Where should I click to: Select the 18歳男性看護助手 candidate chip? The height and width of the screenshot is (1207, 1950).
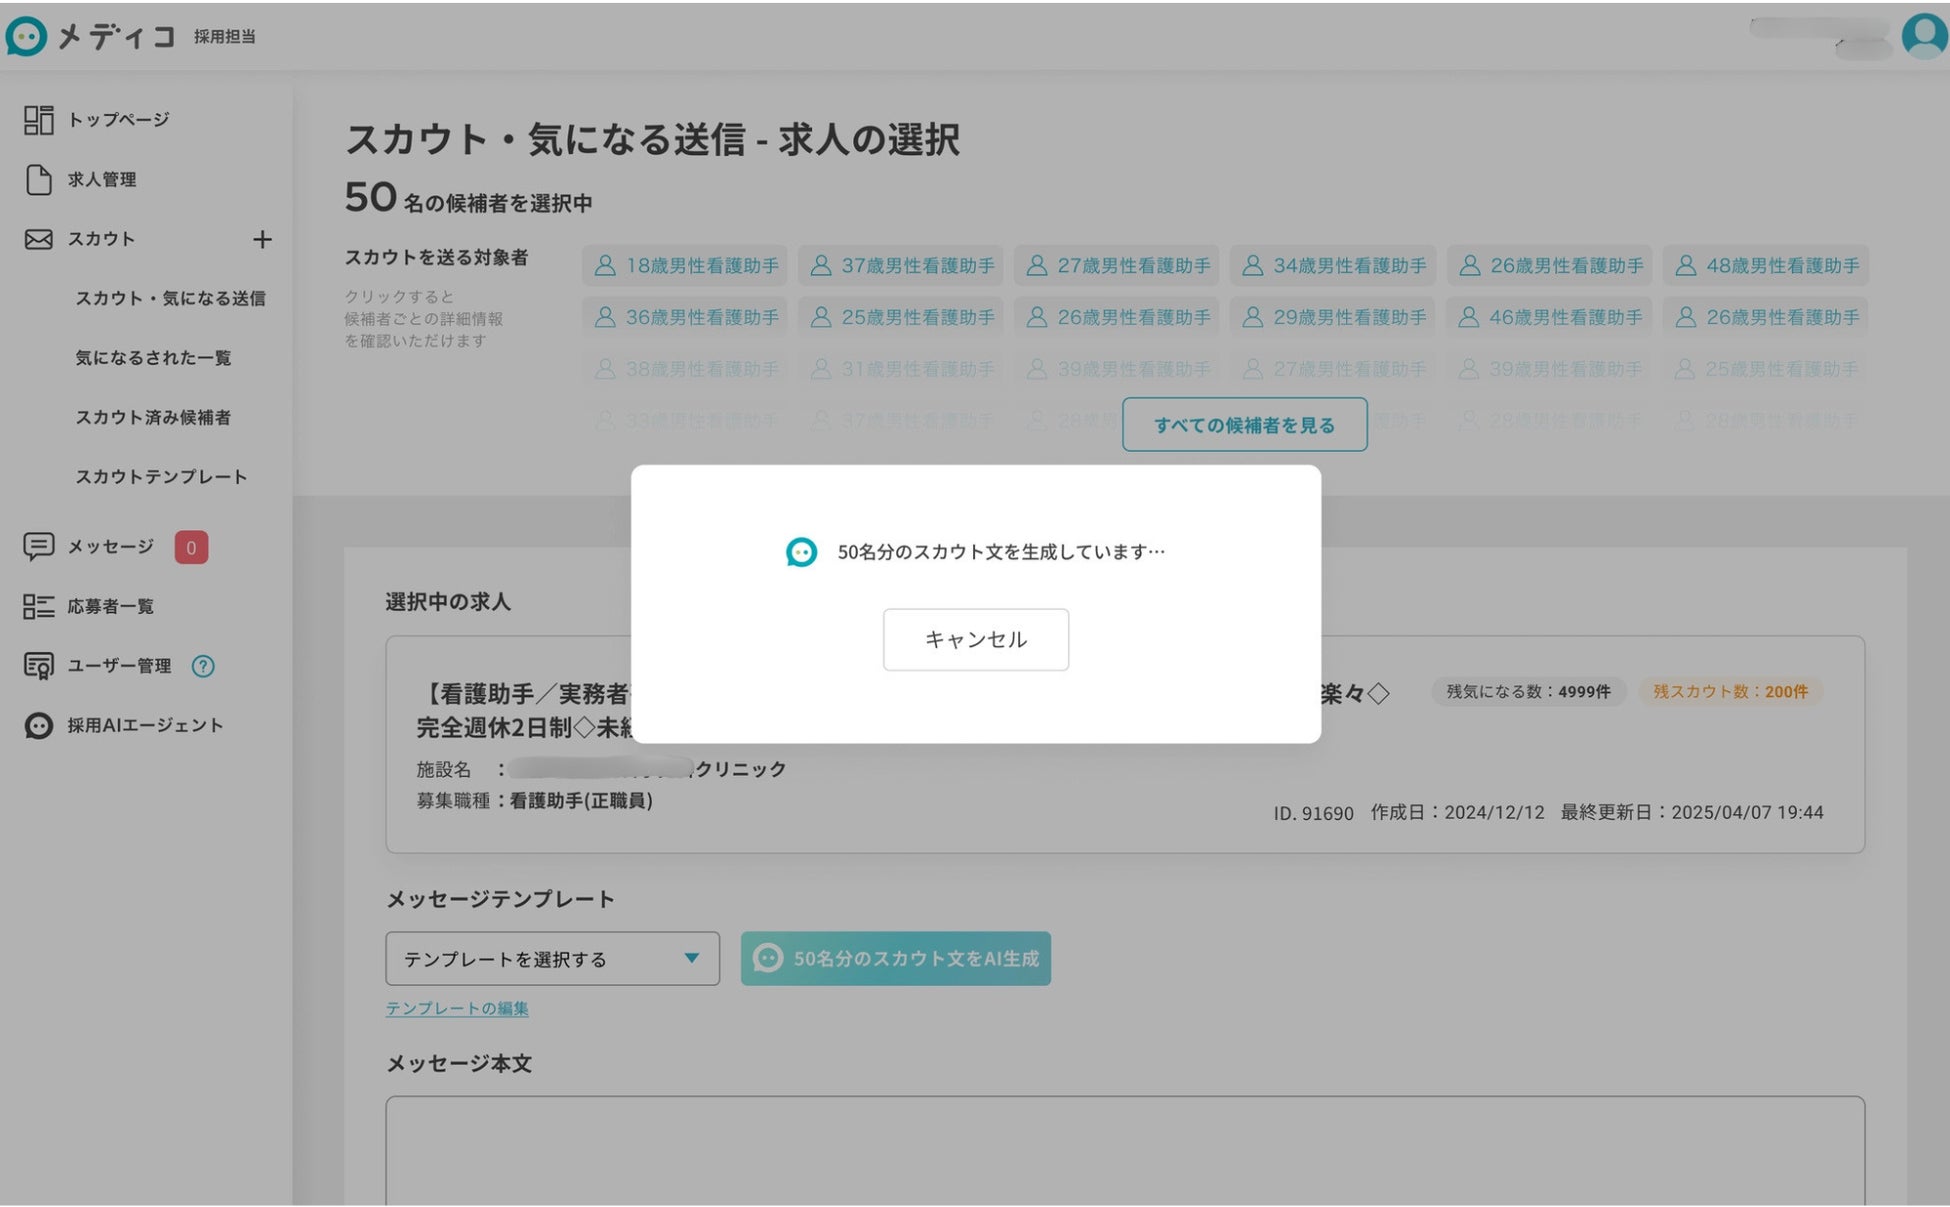point(685,266)
